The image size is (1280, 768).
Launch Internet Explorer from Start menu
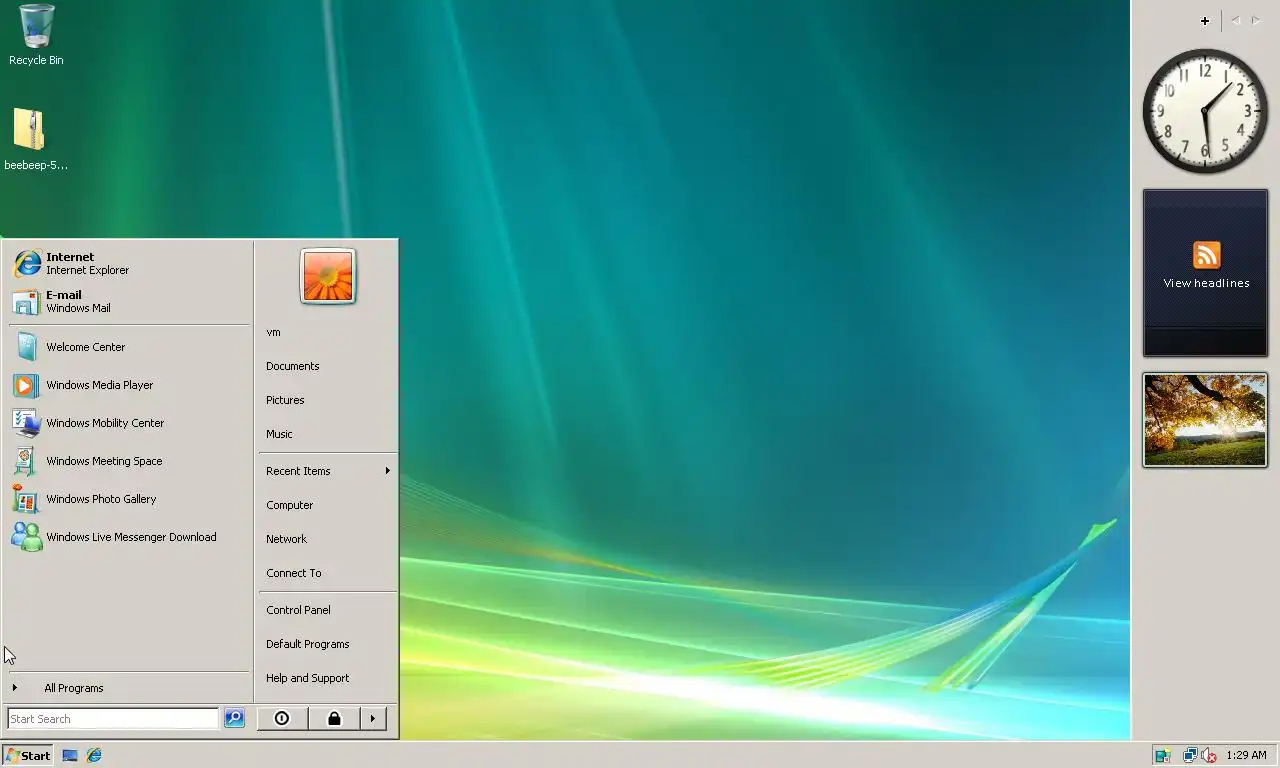[128, 264]
